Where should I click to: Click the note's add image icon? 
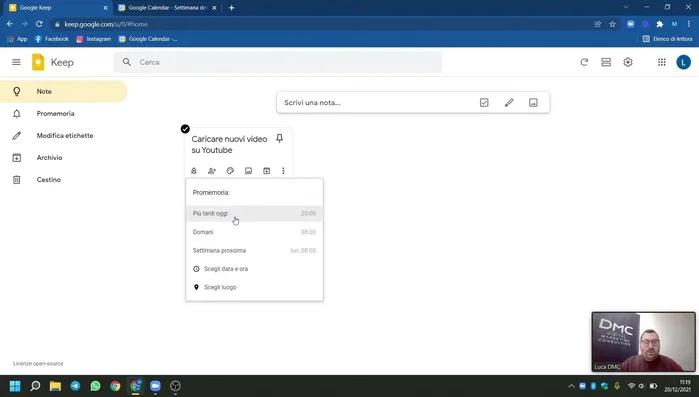pyautogui.click(x=248, y=171)
